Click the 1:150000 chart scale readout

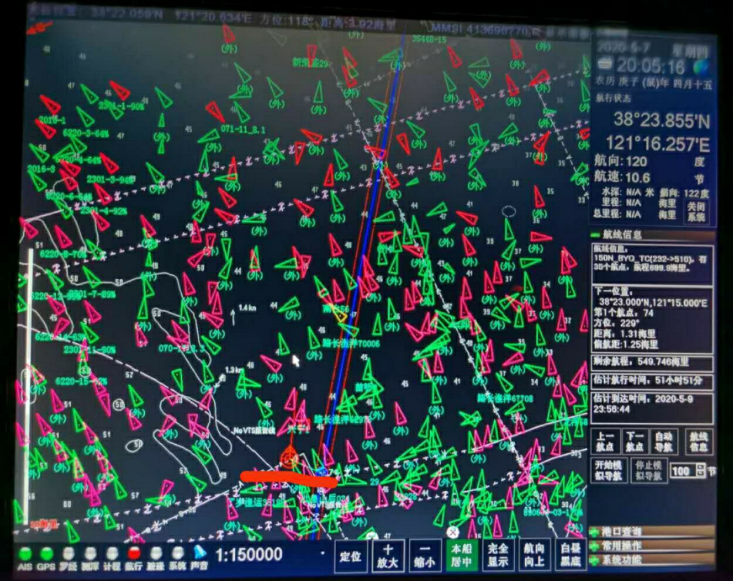pyautogui.click(x=249, y=555)
